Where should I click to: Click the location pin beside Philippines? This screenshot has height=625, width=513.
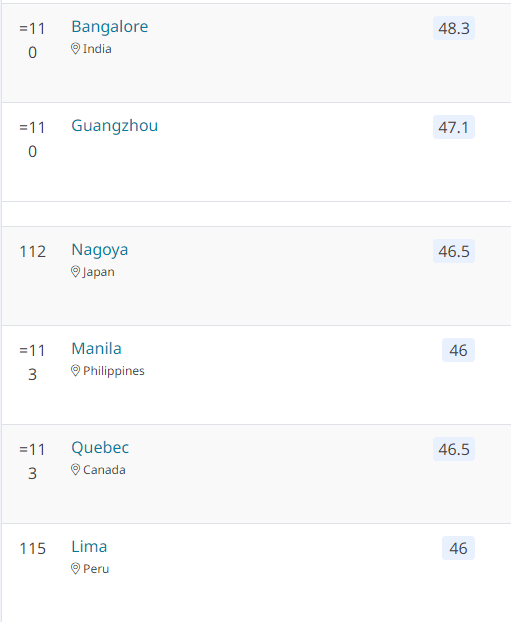tap(75, 371)
